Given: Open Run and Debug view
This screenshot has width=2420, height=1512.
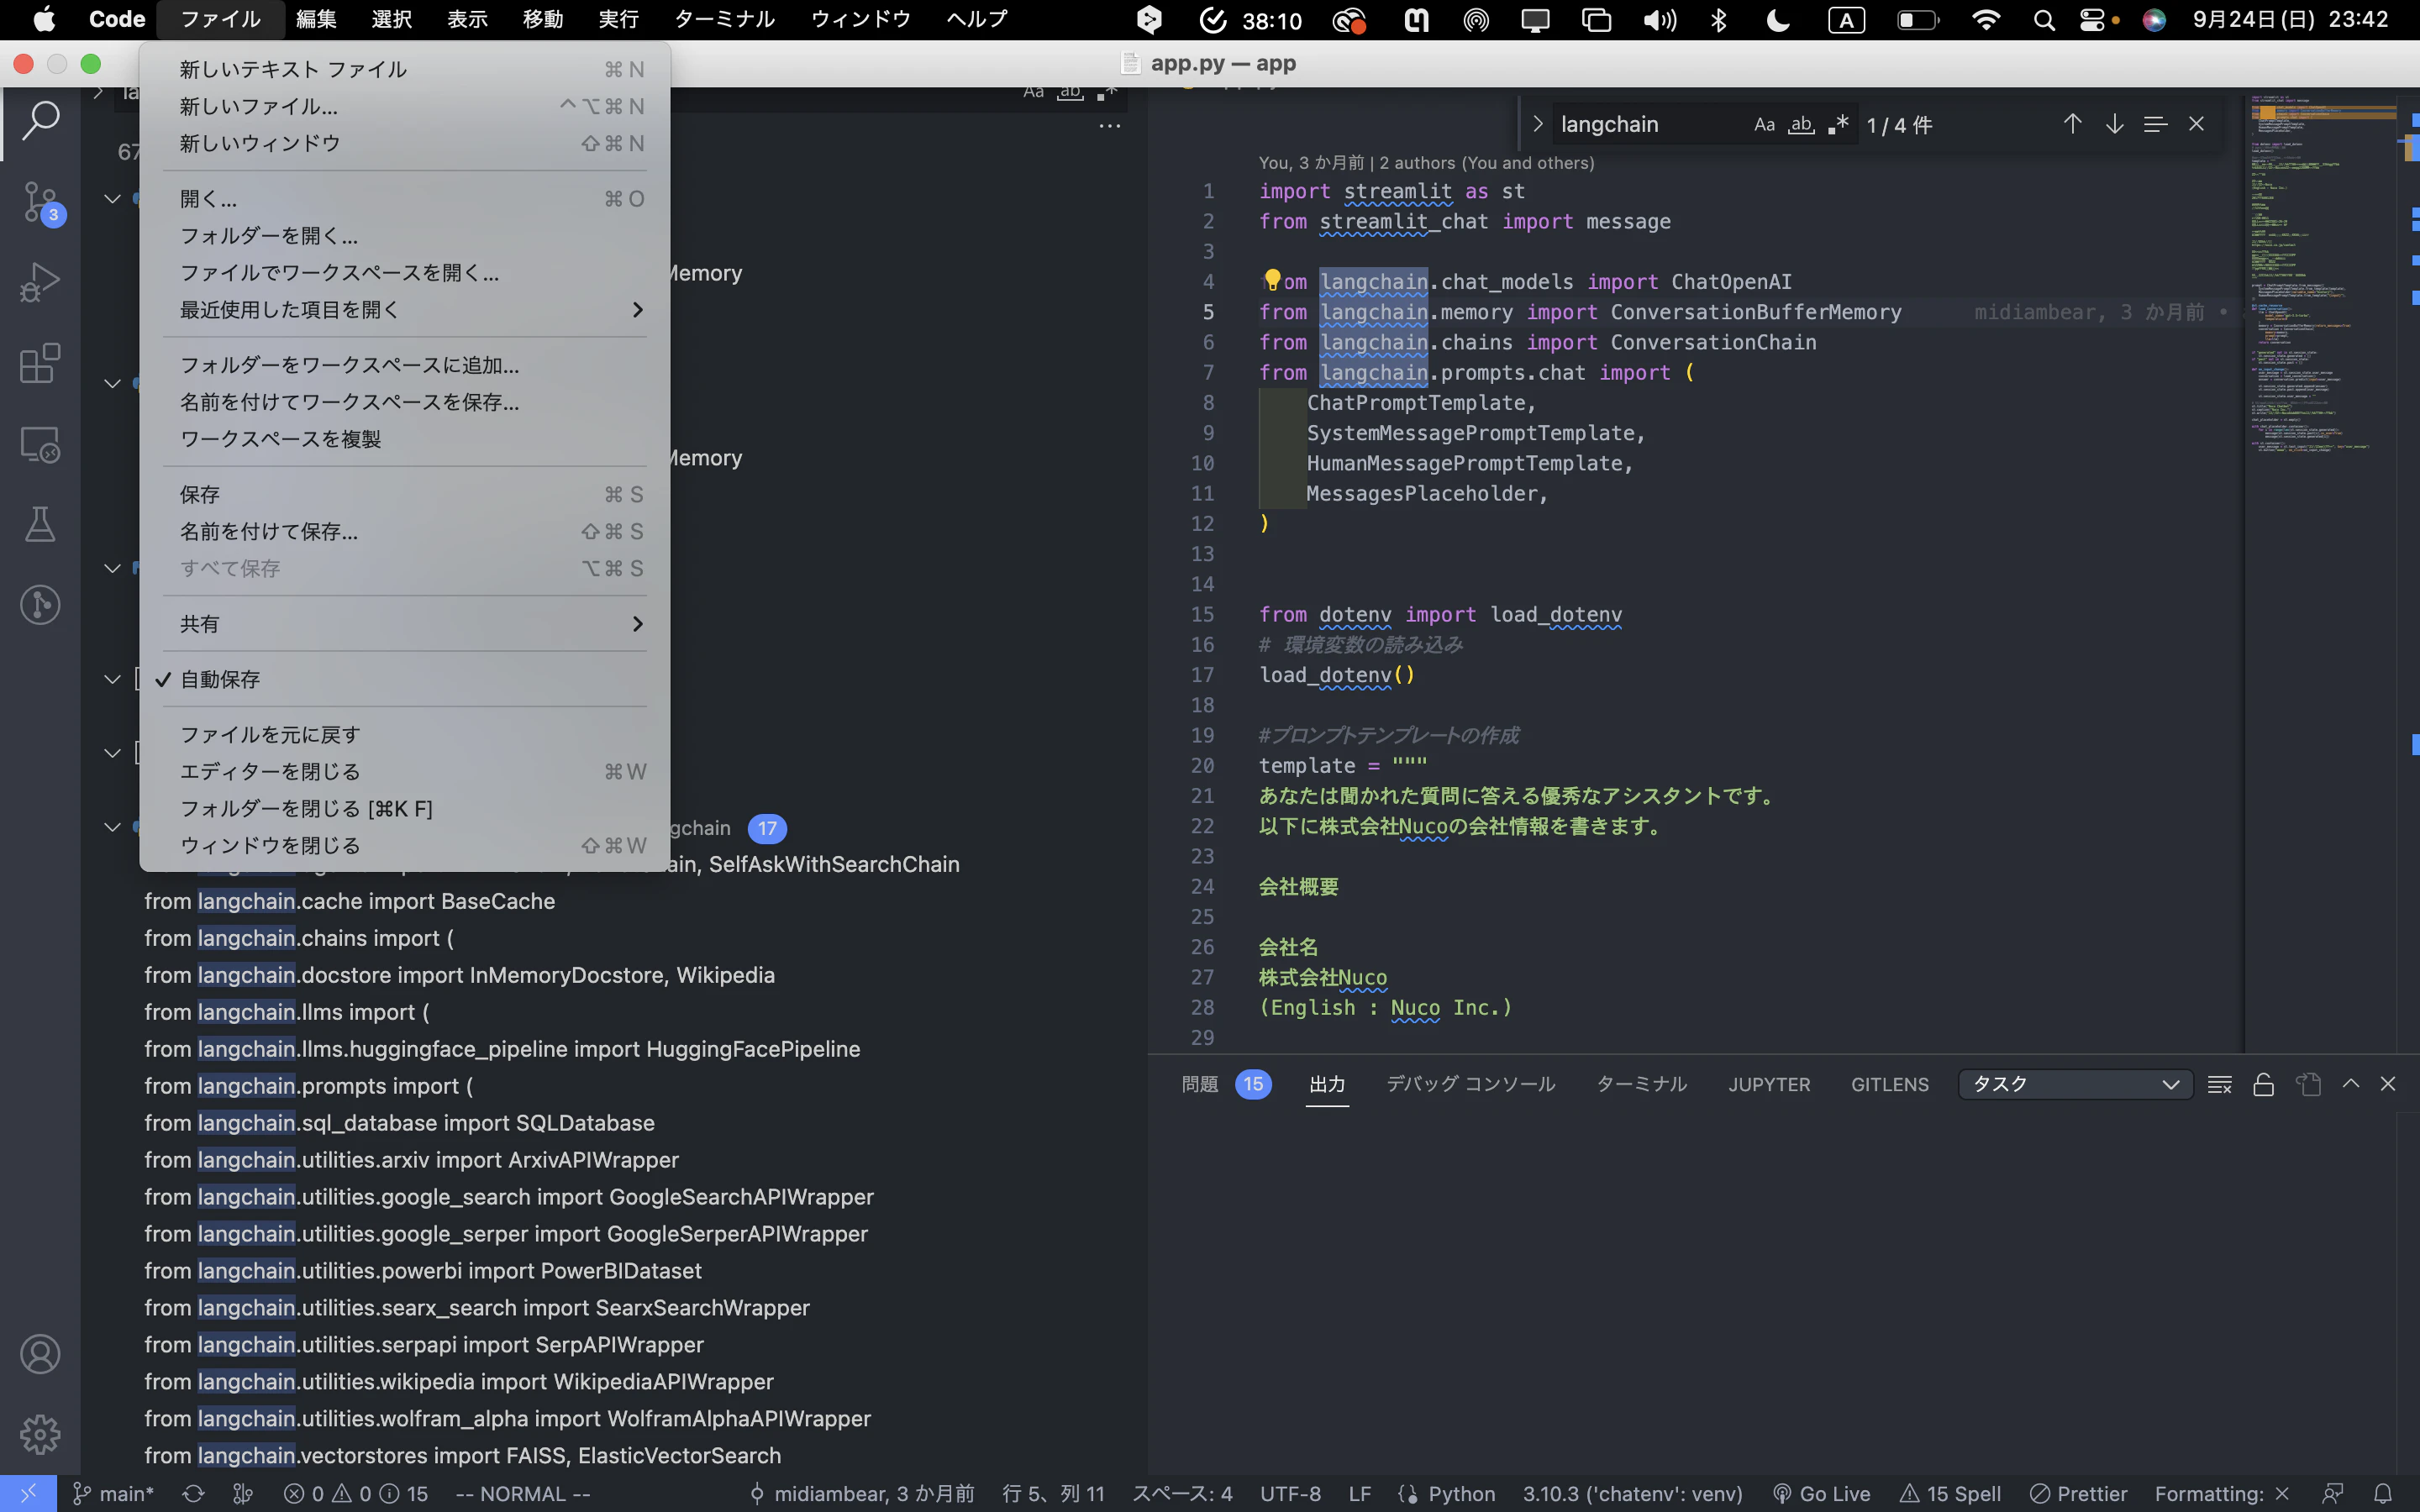Looking at the screenshot, I should [40, 282].
